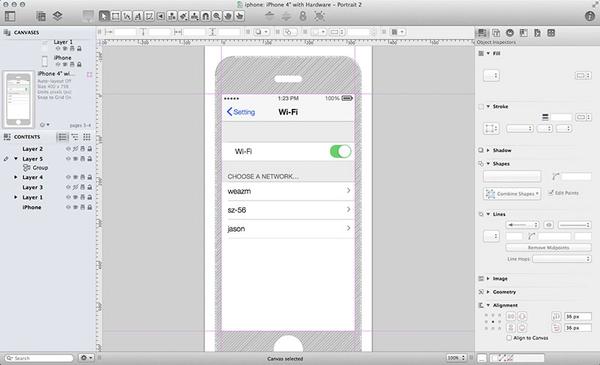Click the Group icon in the top toolbar

[319, 16]
